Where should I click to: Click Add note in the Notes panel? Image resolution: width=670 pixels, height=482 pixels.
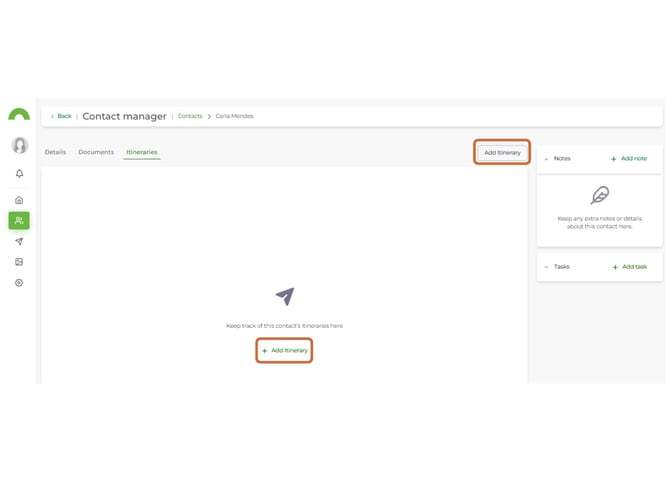(x=629, y=159)
